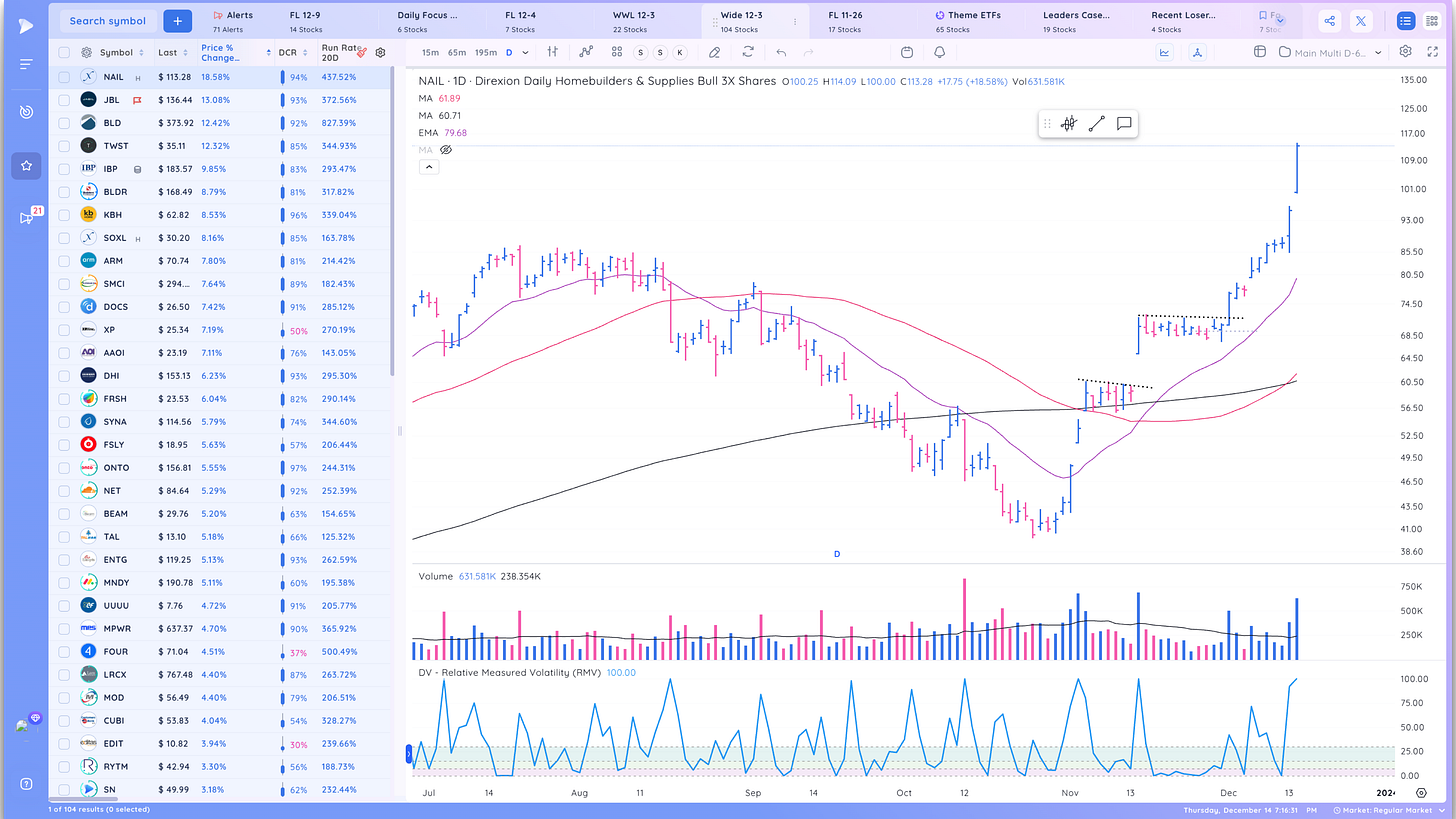Select the trend line tool in floating toolbar
The image size is (1456, 819).
tap(1097, 124)
